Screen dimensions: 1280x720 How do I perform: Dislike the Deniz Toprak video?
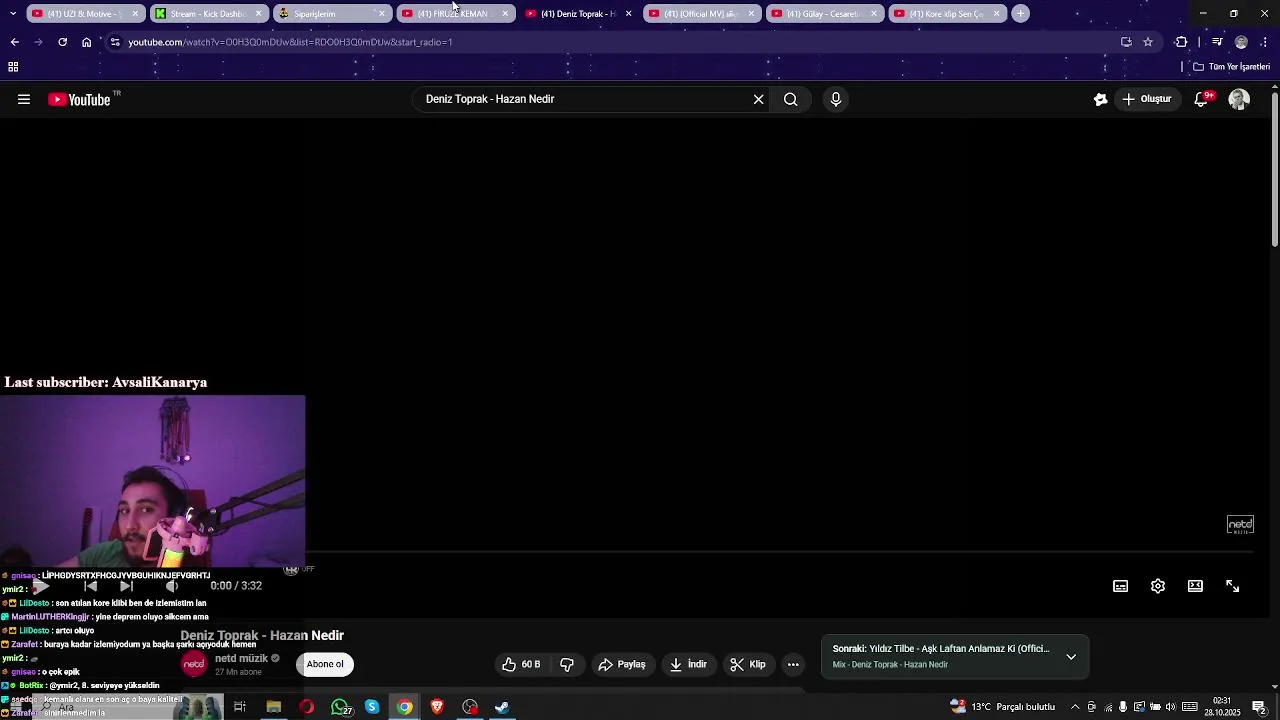coord(567,664)
